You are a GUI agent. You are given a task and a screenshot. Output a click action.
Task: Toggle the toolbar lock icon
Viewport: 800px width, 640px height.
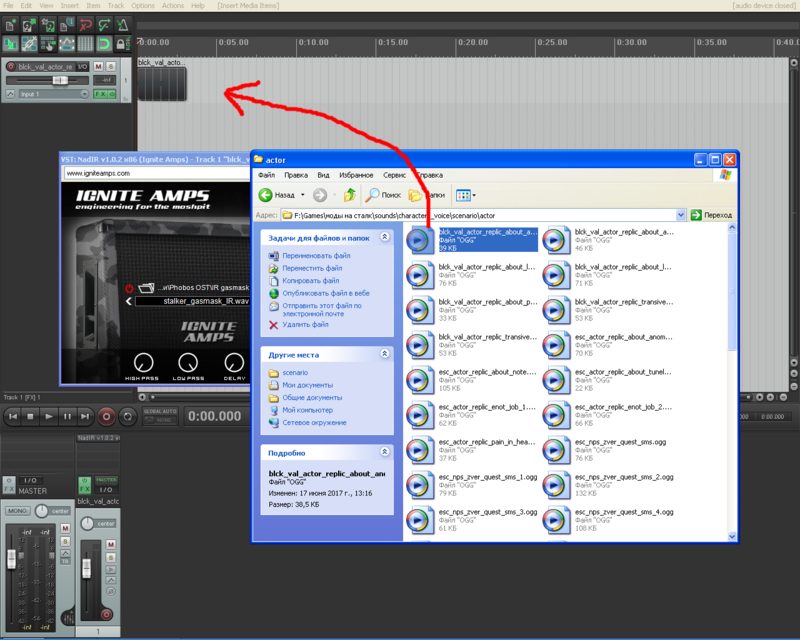click(121, 44)
